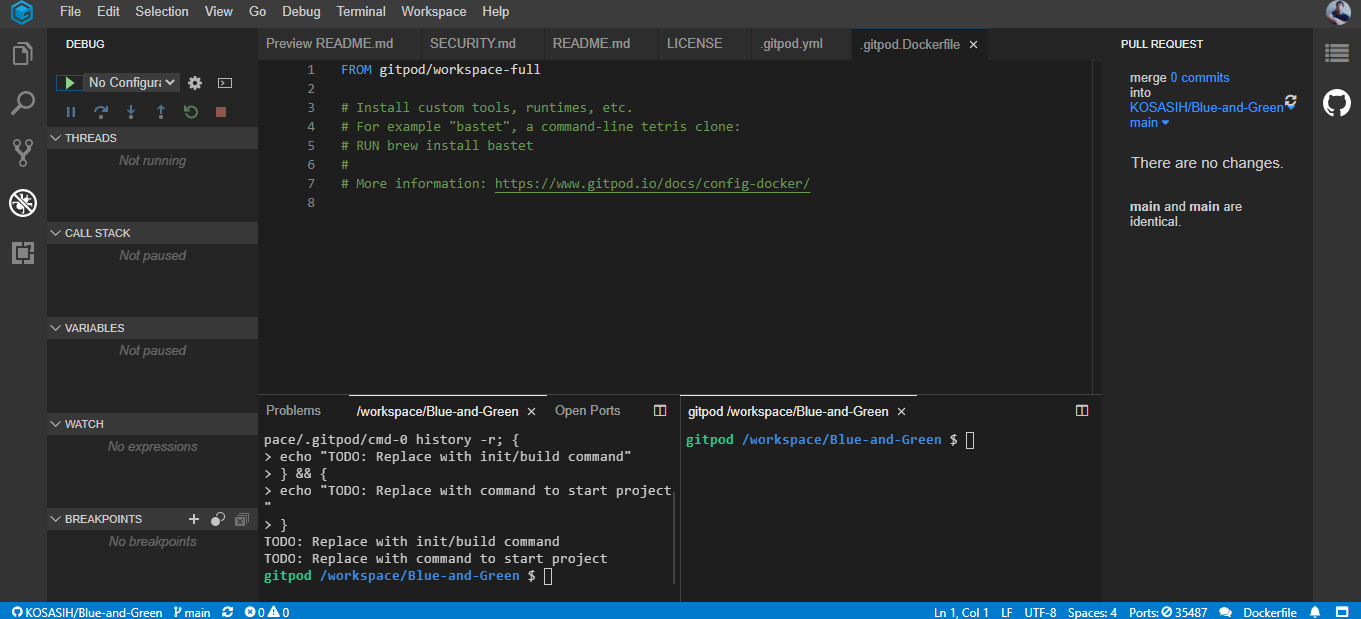
Task: Open the Help menu
Action: coord(496,12)
